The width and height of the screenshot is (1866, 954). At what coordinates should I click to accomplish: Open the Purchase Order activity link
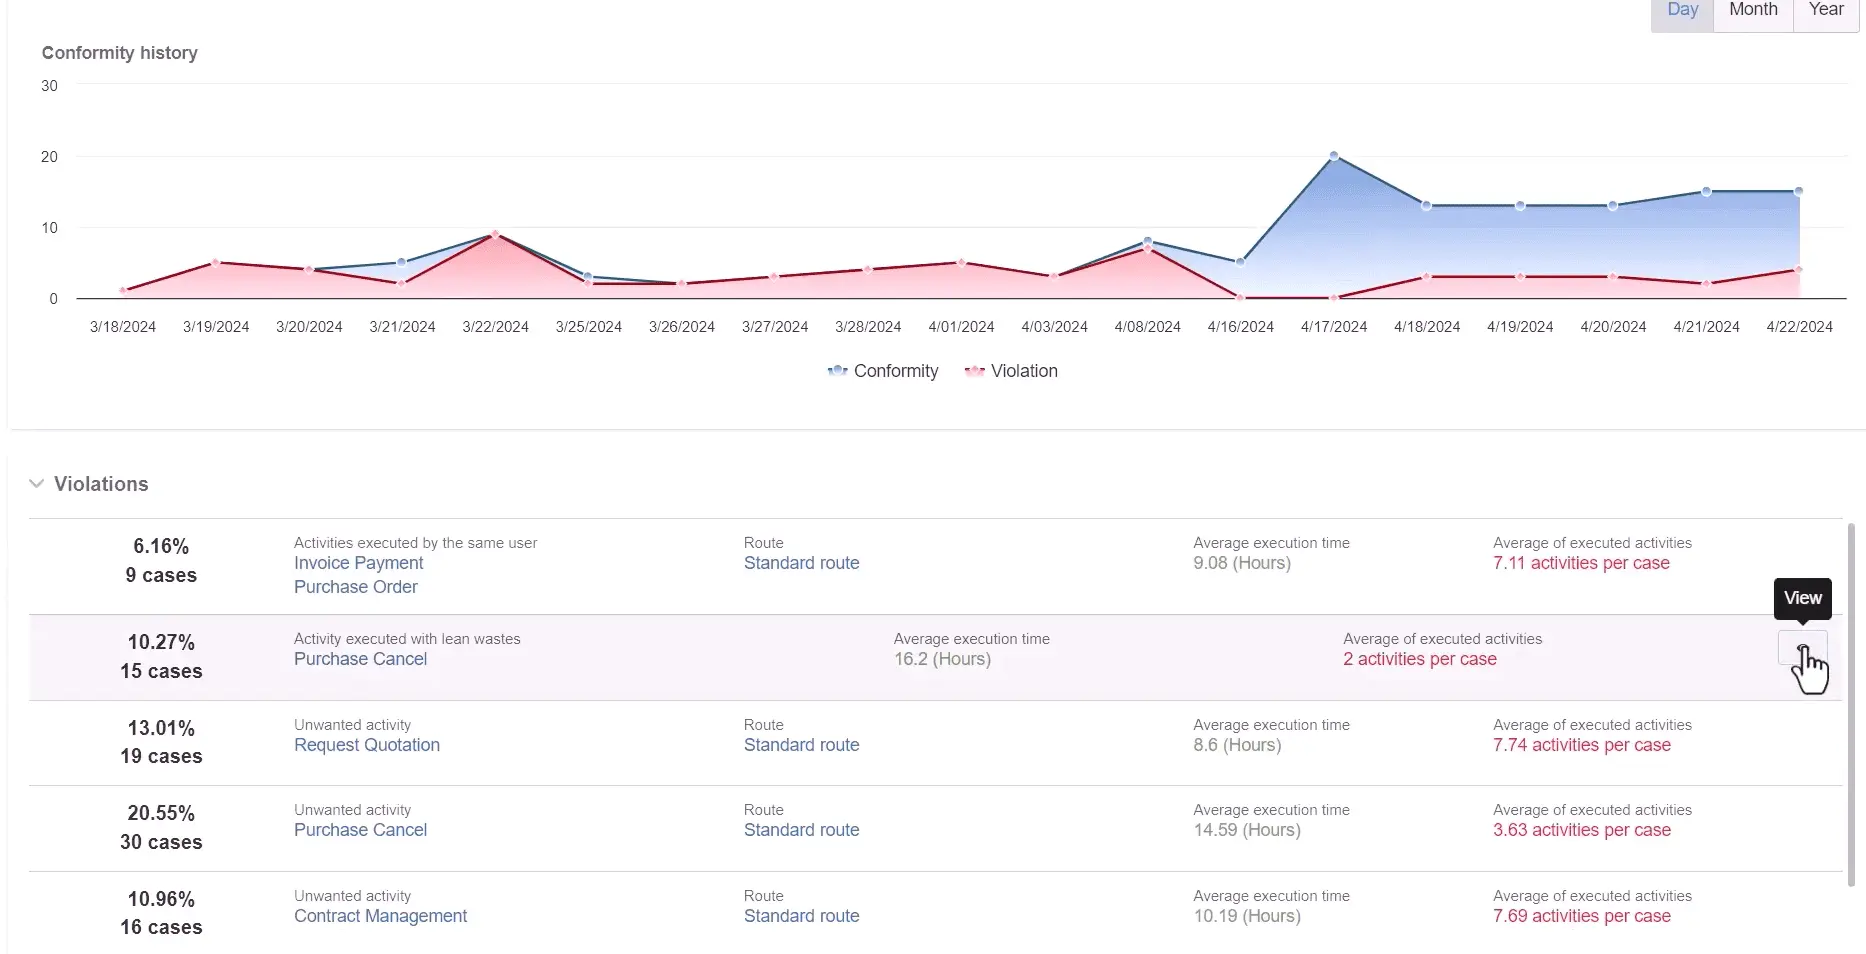coord(355,587)
